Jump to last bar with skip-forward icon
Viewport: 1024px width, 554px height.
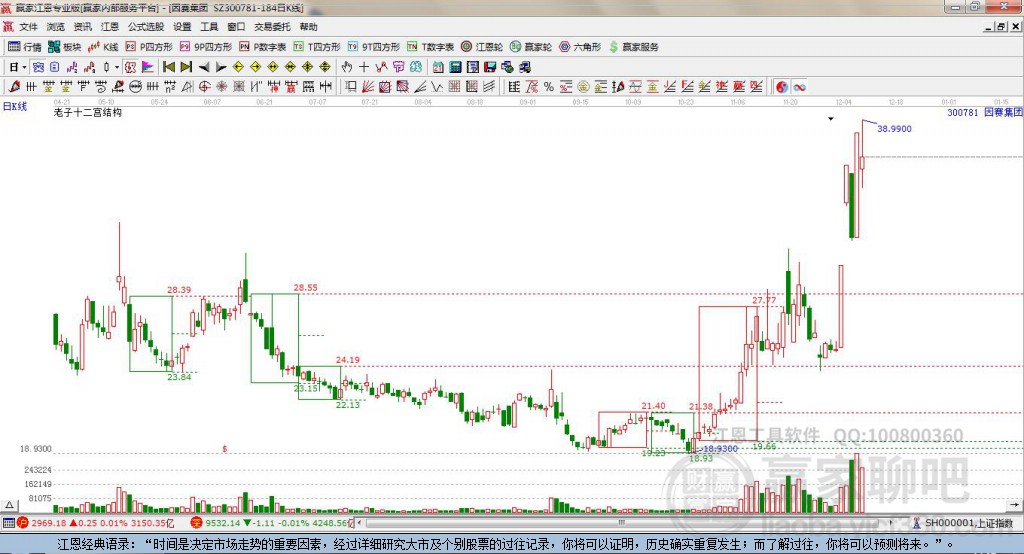tap(186, 67)
